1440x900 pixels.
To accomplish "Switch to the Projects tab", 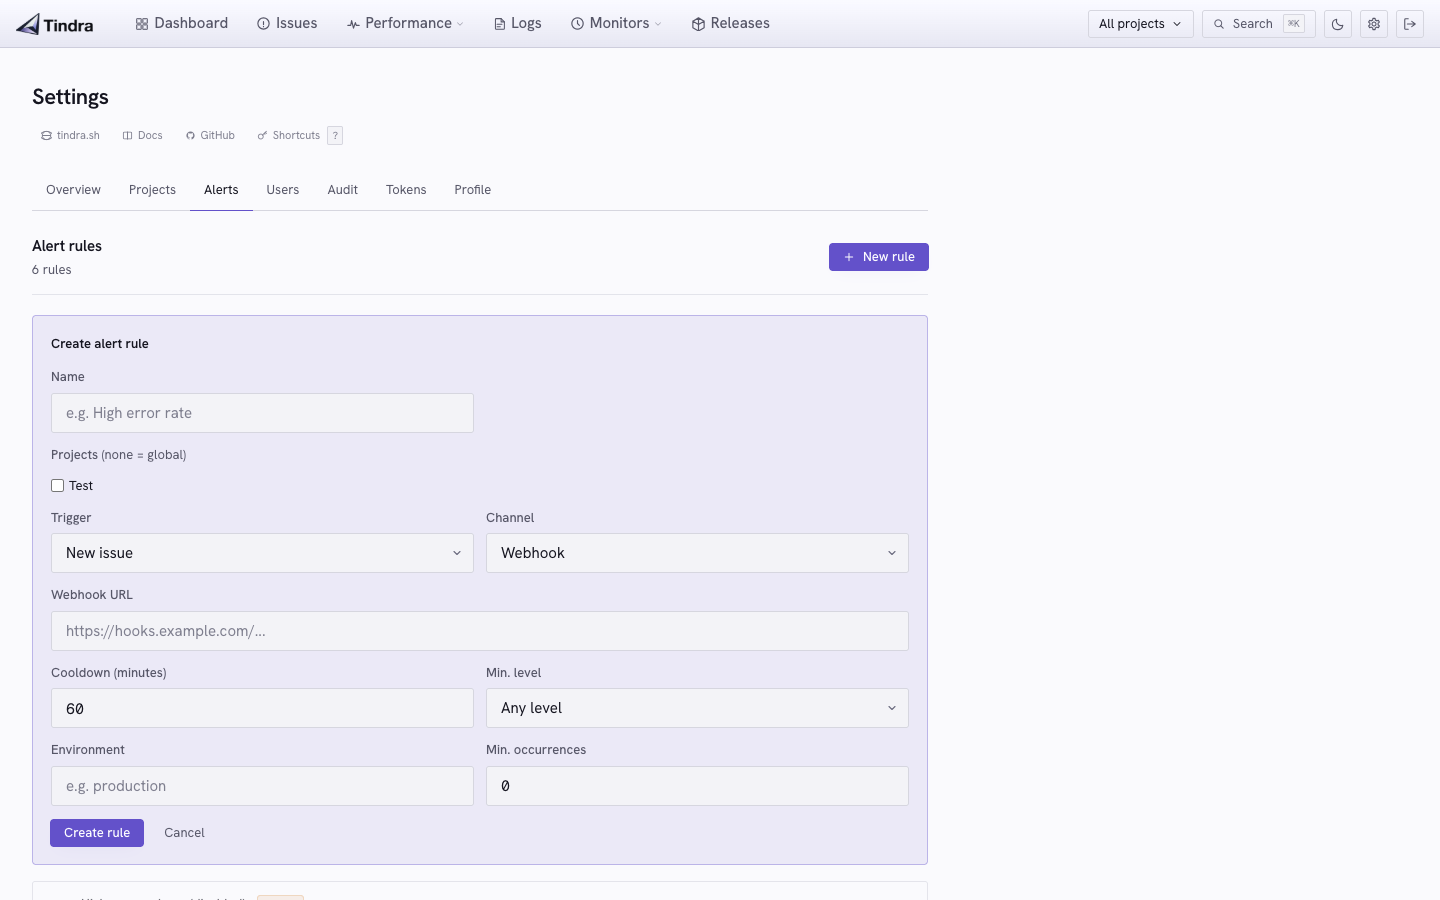I will tap(152, 190).
